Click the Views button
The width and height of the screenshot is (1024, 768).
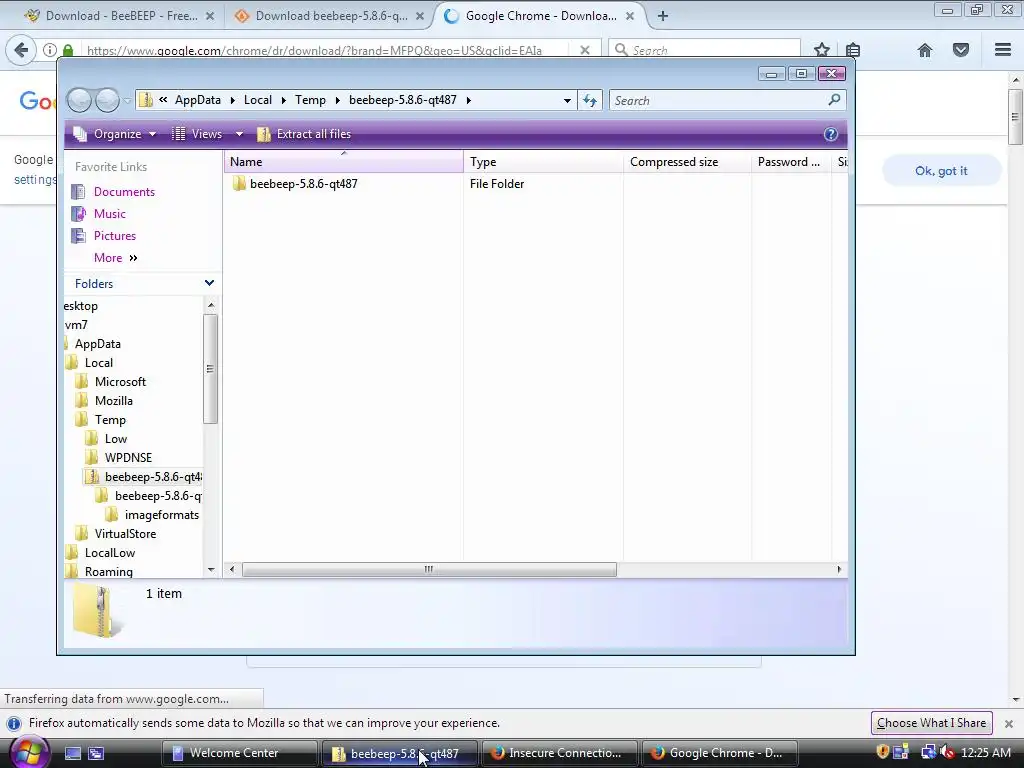(197, 134)
